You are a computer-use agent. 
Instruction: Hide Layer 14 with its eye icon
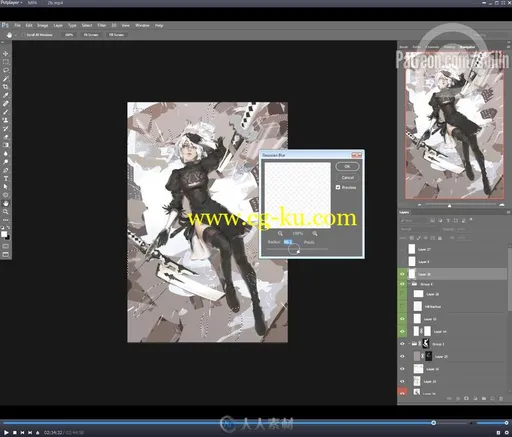(402, 331)
